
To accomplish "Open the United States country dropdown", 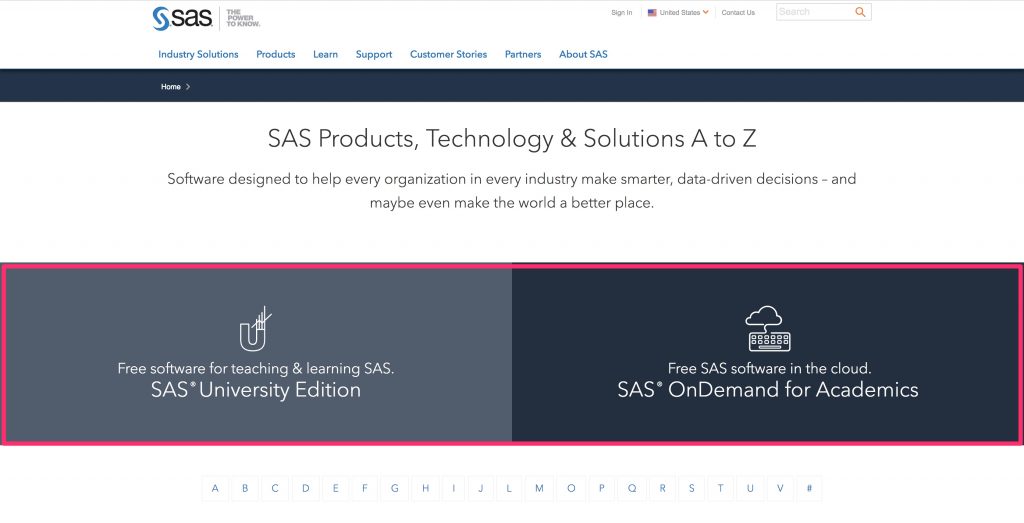I will point(678,12).
